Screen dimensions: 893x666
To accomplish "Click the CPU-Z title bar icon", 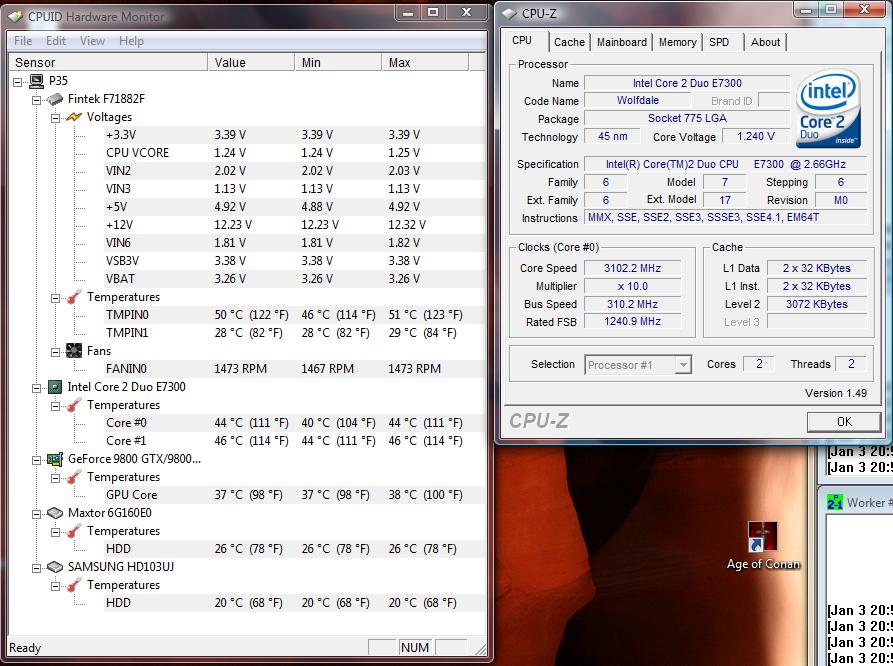I will (510, 13).
